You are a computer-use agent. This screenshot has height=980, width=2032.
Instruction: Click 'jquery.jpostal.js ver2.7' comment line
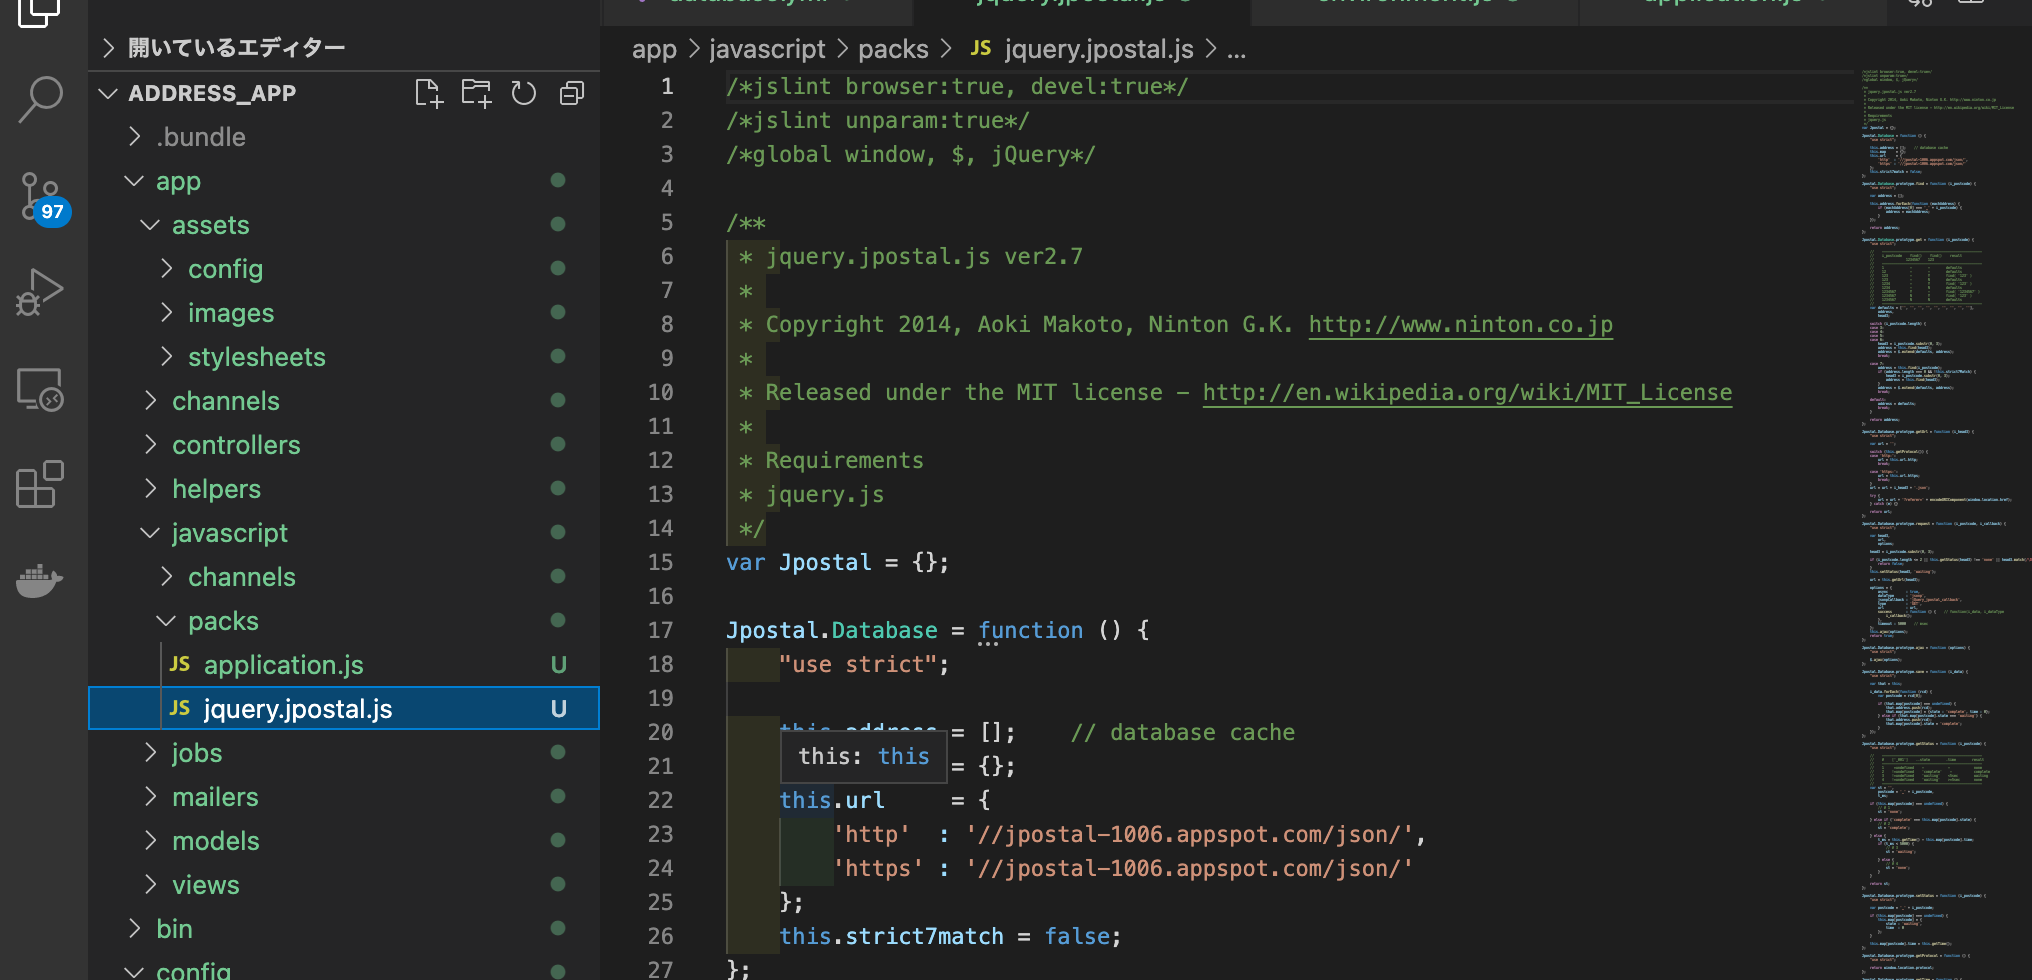924,257
